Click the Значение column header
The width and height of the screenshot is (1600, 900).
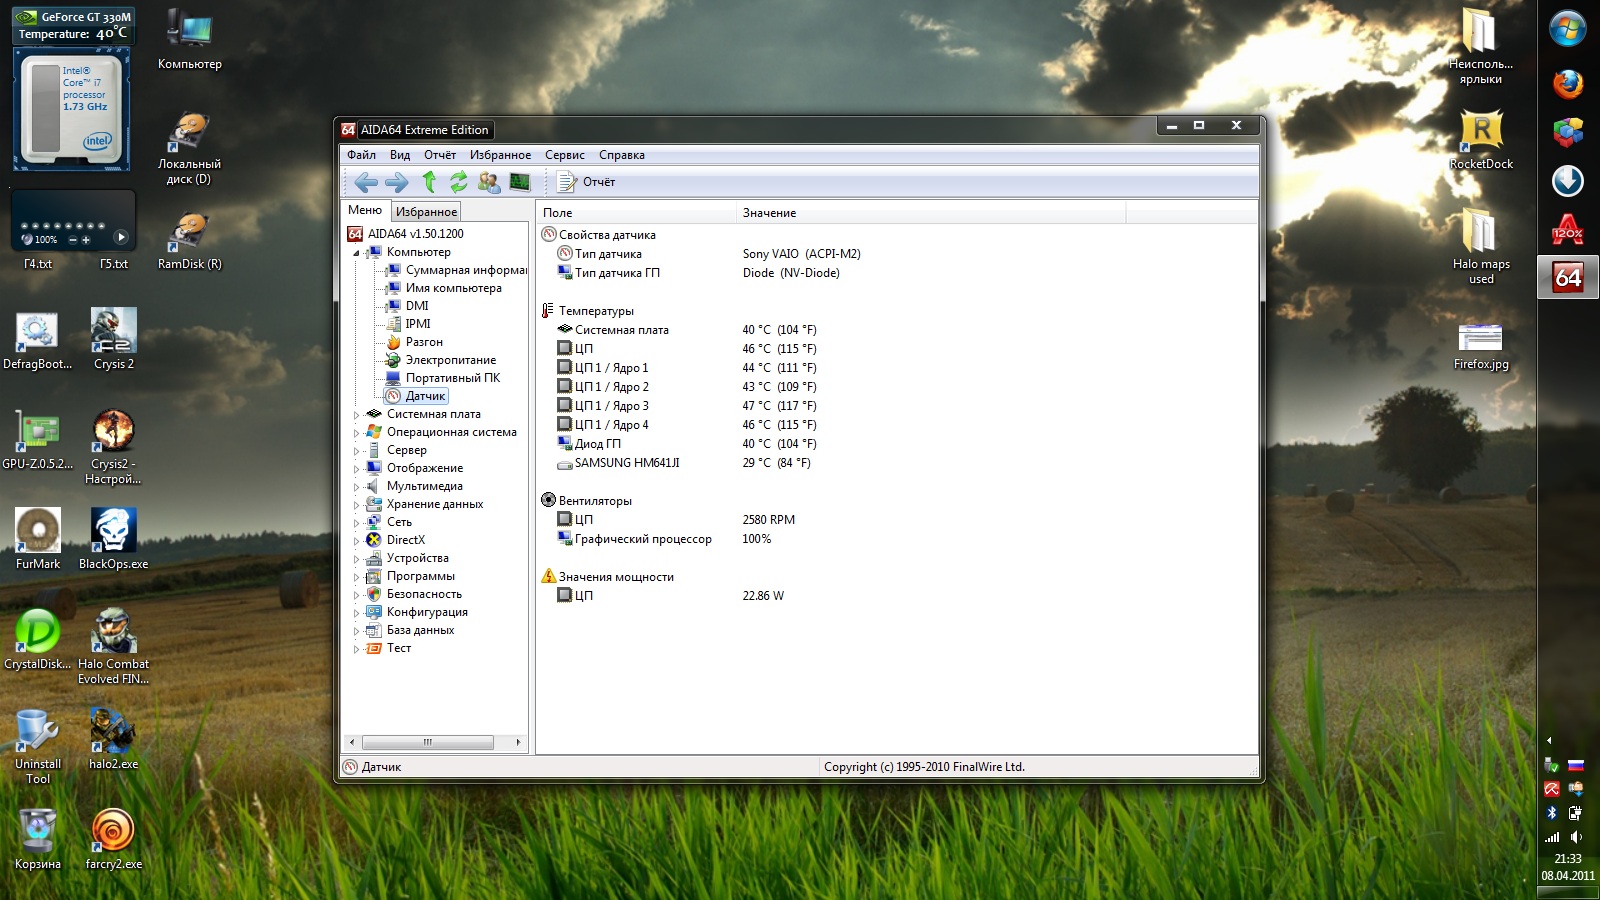coord(930,213)
